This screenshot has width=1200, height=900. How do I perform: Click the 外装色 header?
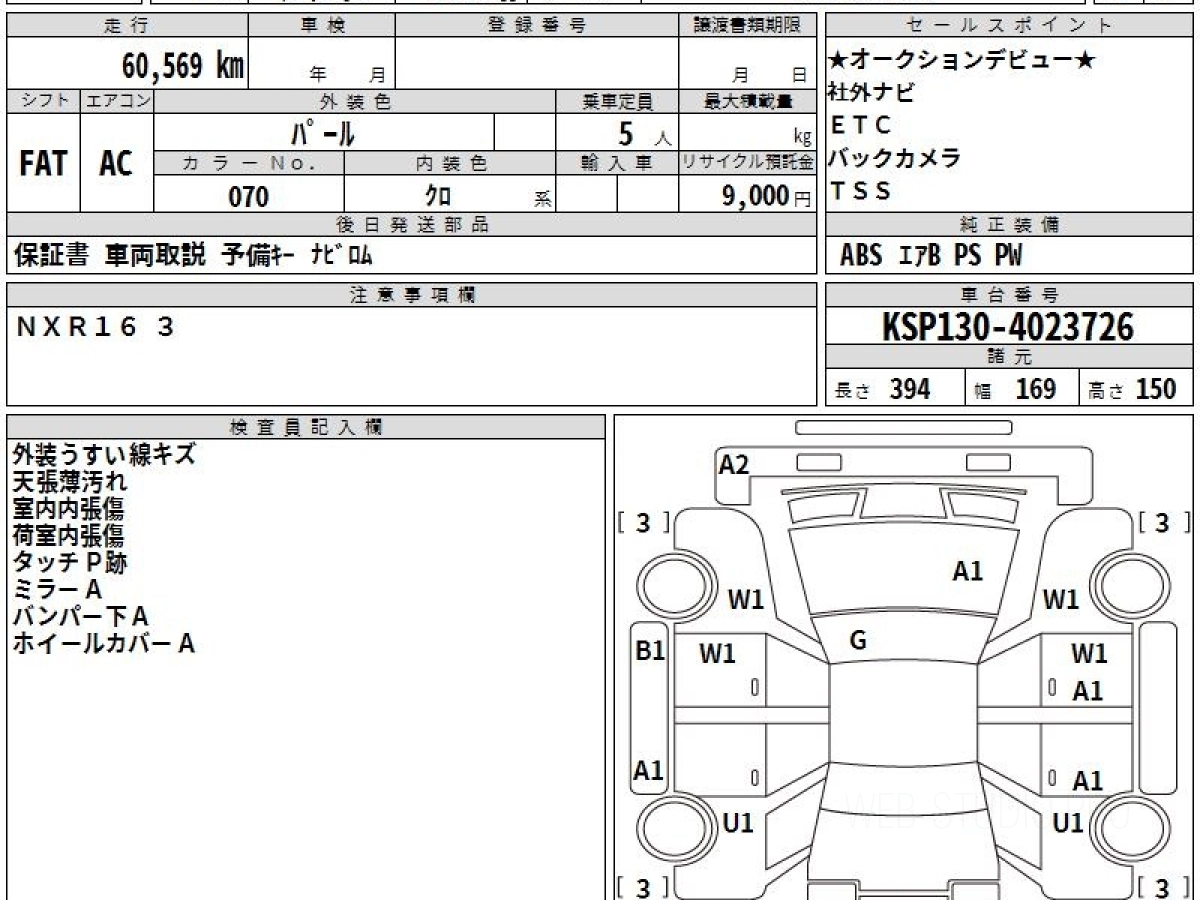tap(355, 101)
